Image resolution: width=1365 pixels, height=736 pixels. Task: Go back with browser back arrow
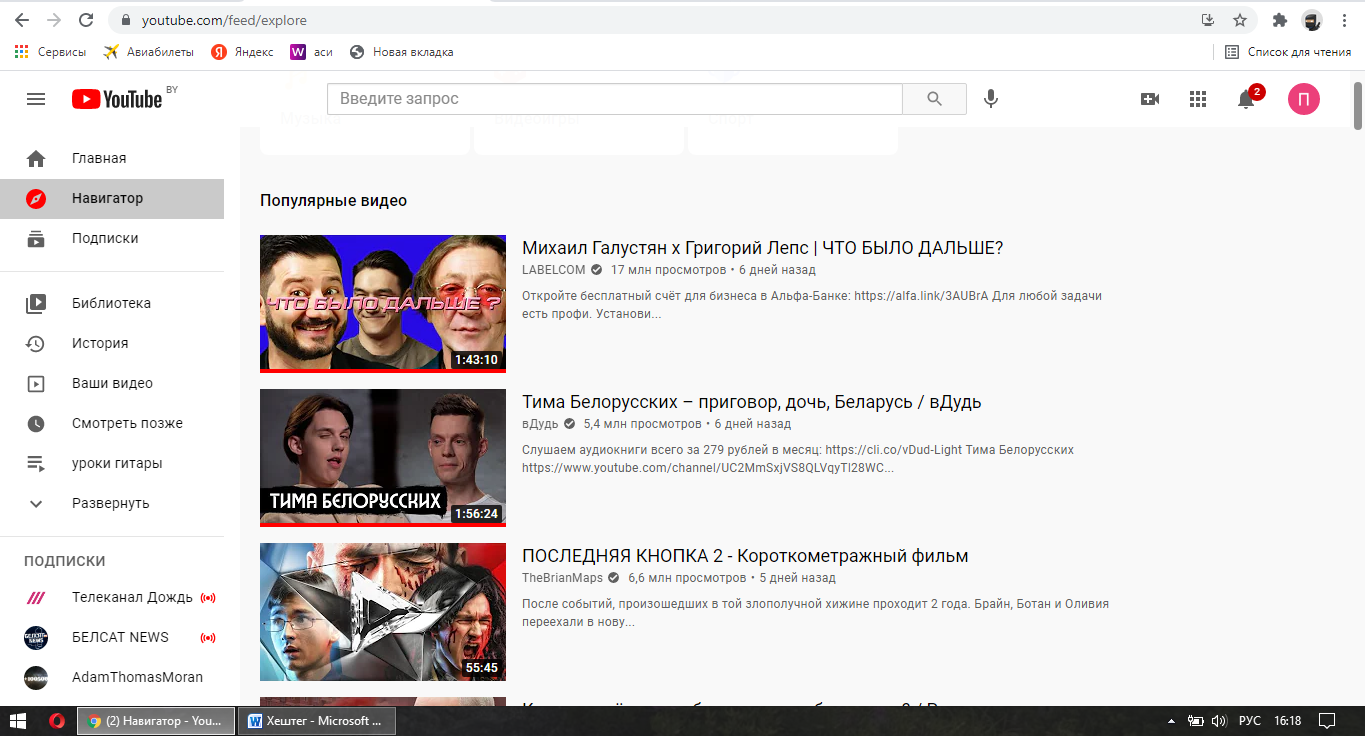pyautogui.click(x=21, y=20)
